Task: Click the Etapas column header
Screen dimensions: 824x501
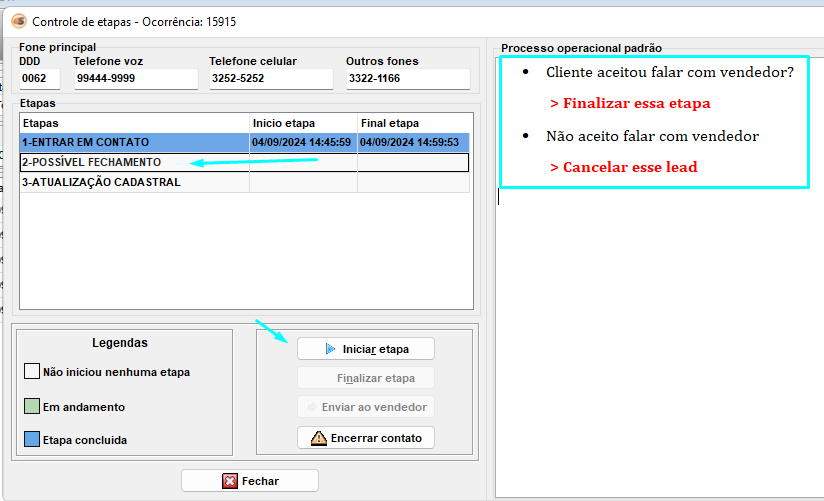Action: [x=134, y=122]
